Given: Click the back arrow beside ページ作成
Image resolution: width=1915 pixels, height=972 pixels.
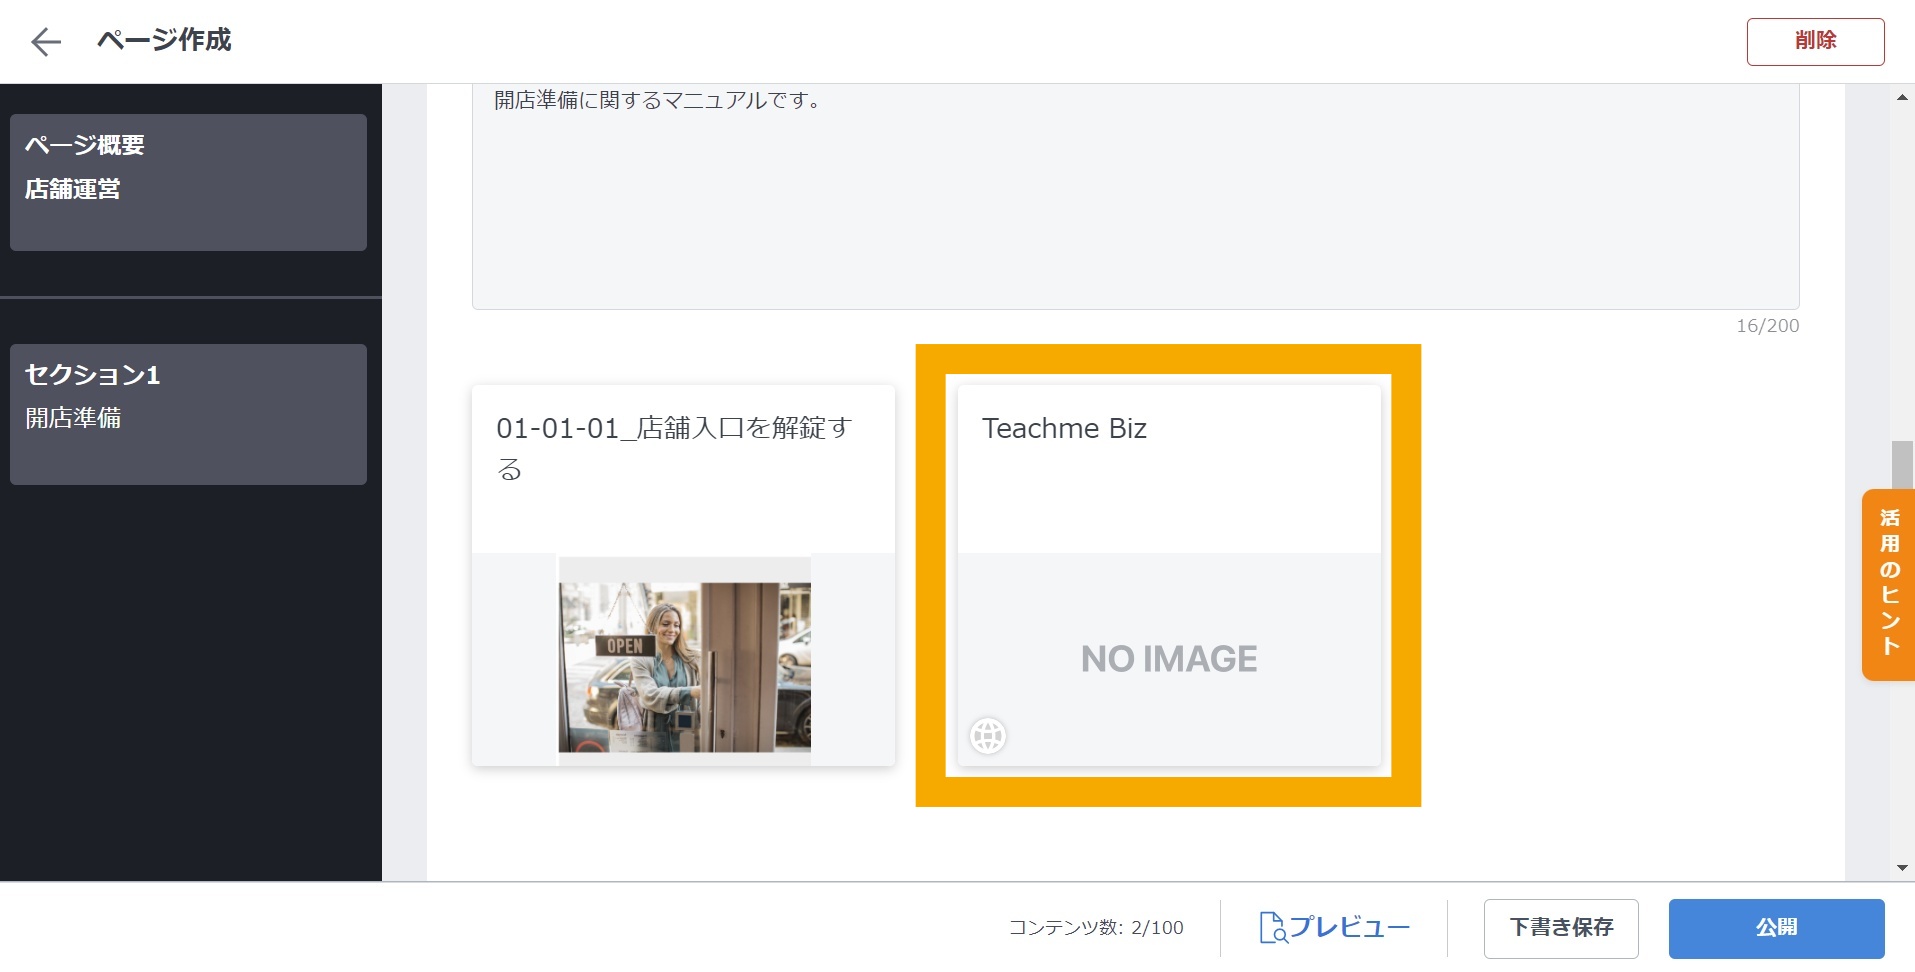Looking at the screenshot, I should click(46, 41).
